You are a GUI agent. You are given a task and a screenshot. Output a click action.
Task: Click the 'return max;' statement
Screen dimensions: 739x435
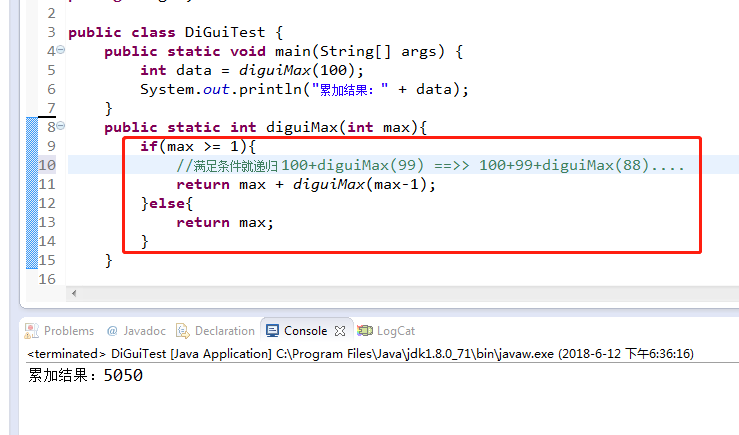[x=225, y=222]
